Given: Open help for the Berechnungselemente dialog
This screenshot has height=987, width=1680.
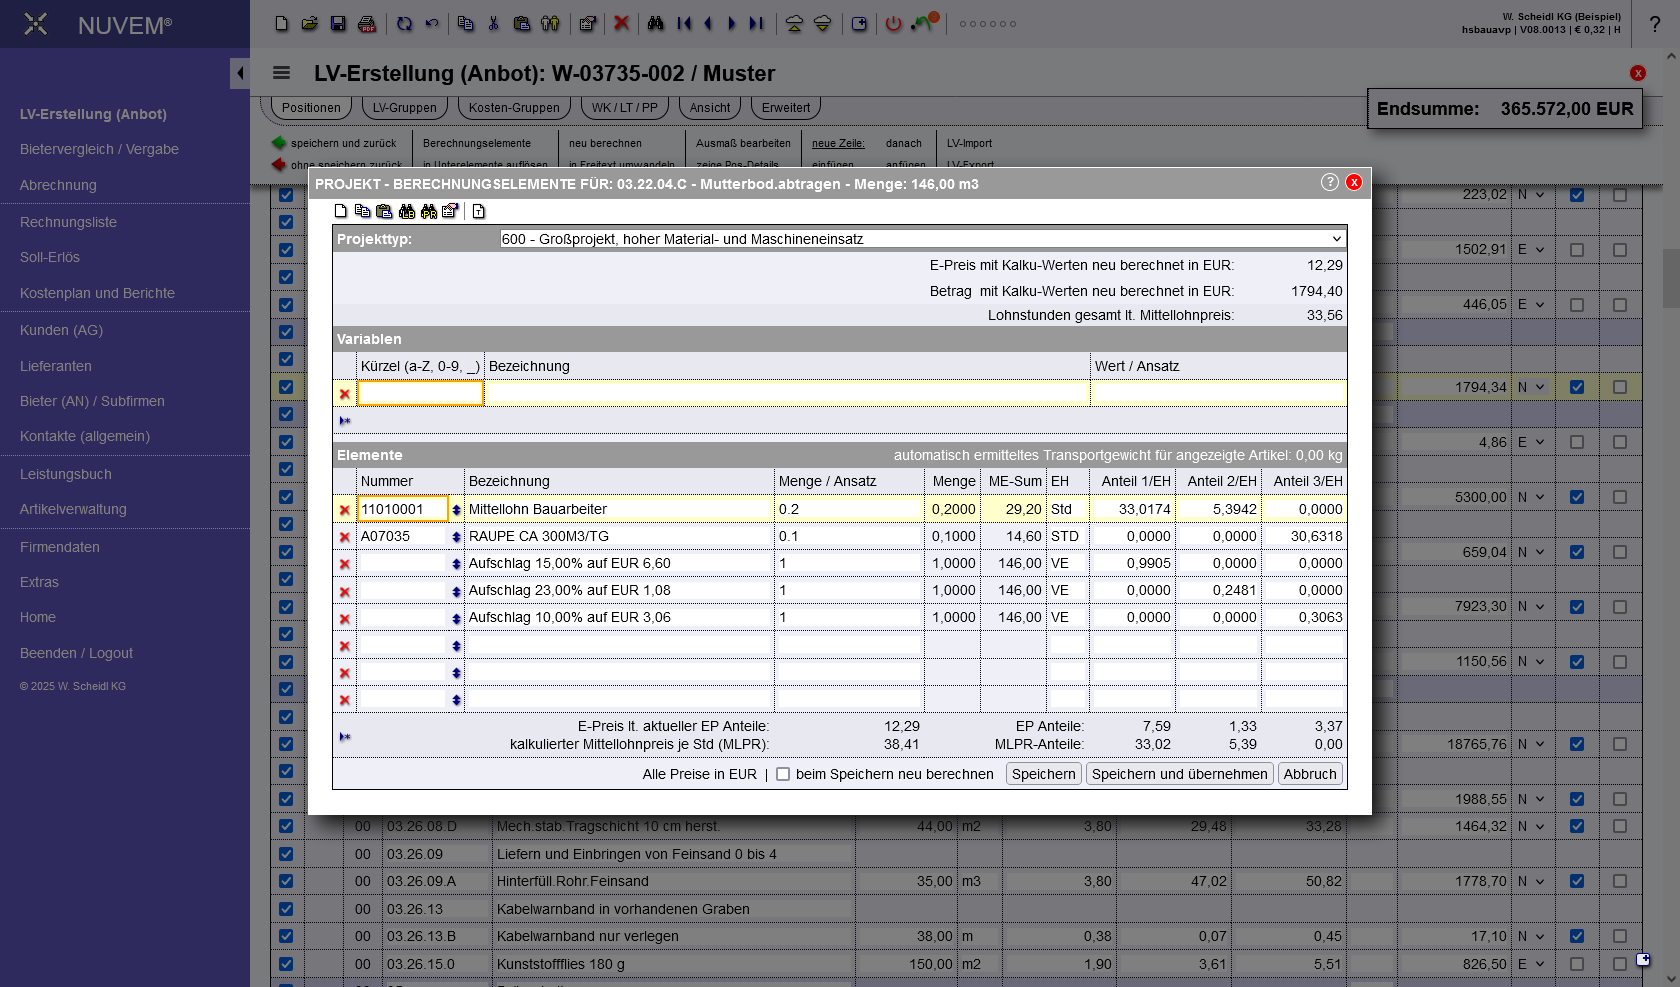Looking at the screenshot, I should [1329, 182].
